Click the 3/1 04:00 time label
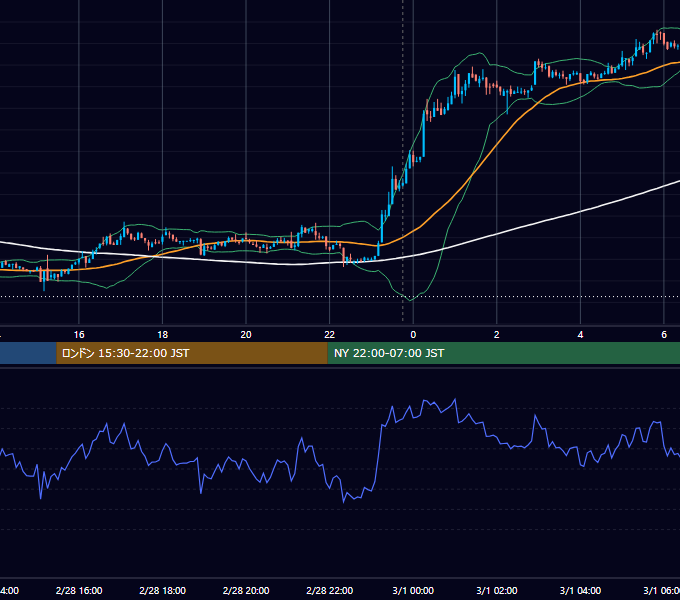680x600 pixels. [580, 590]
